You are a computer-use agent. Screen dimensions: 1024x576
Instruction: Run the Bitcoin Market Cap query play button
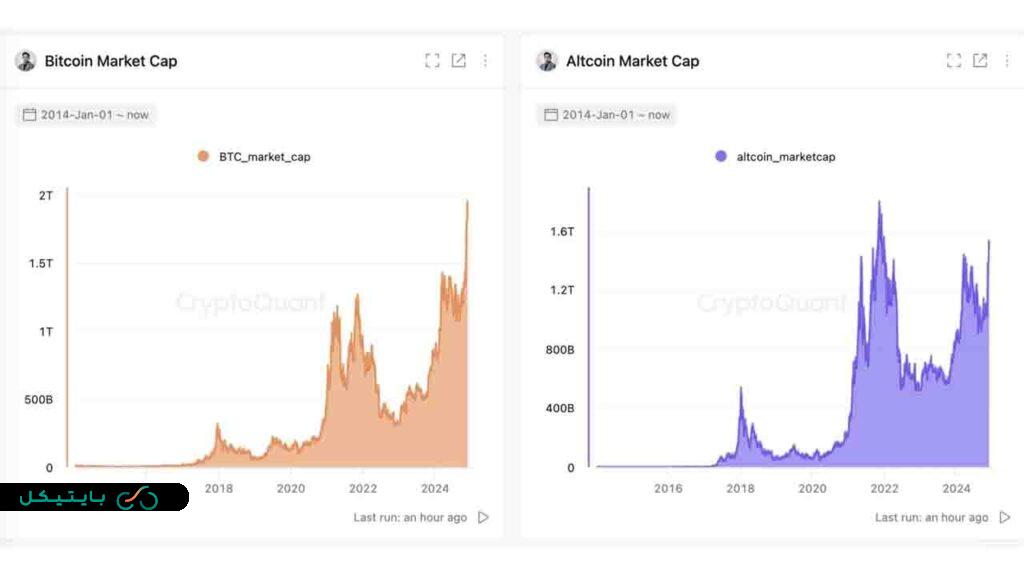[x=484, y=517]
